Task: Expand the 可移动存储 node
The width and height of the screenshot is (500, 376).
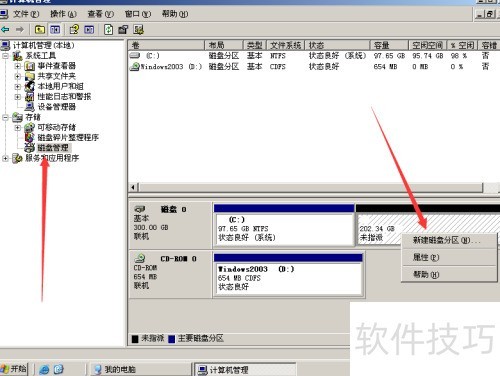Action: point(18,128)
